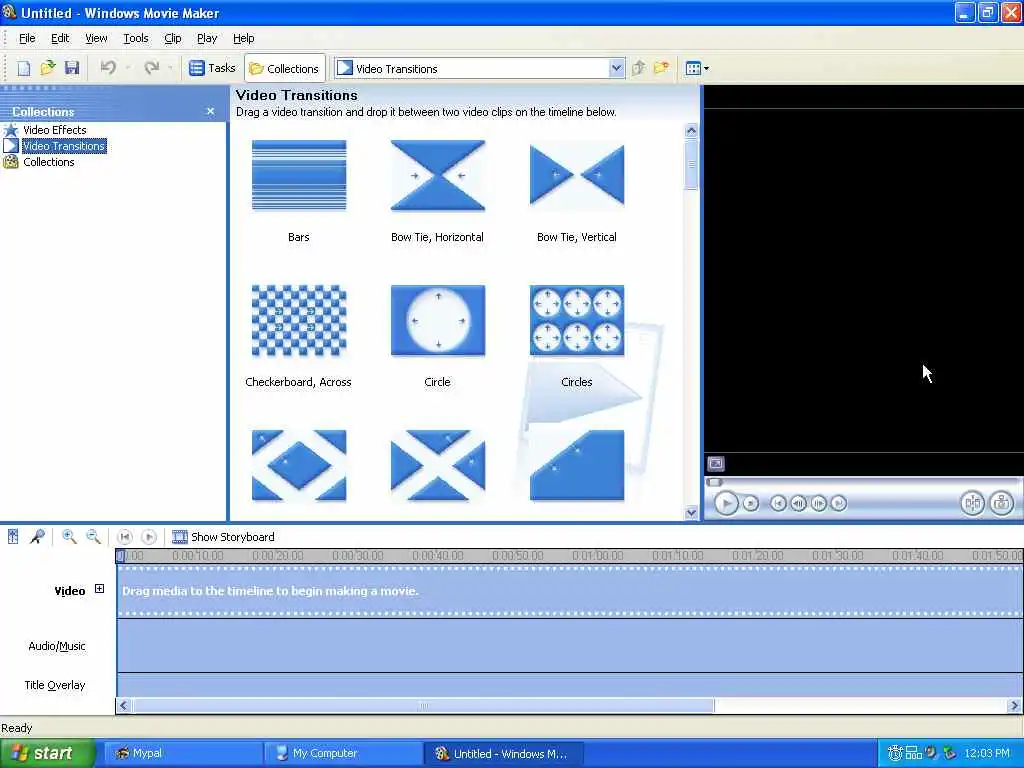Click the Redo arrow icon
1024x768 pixels.
pos(152,68)
